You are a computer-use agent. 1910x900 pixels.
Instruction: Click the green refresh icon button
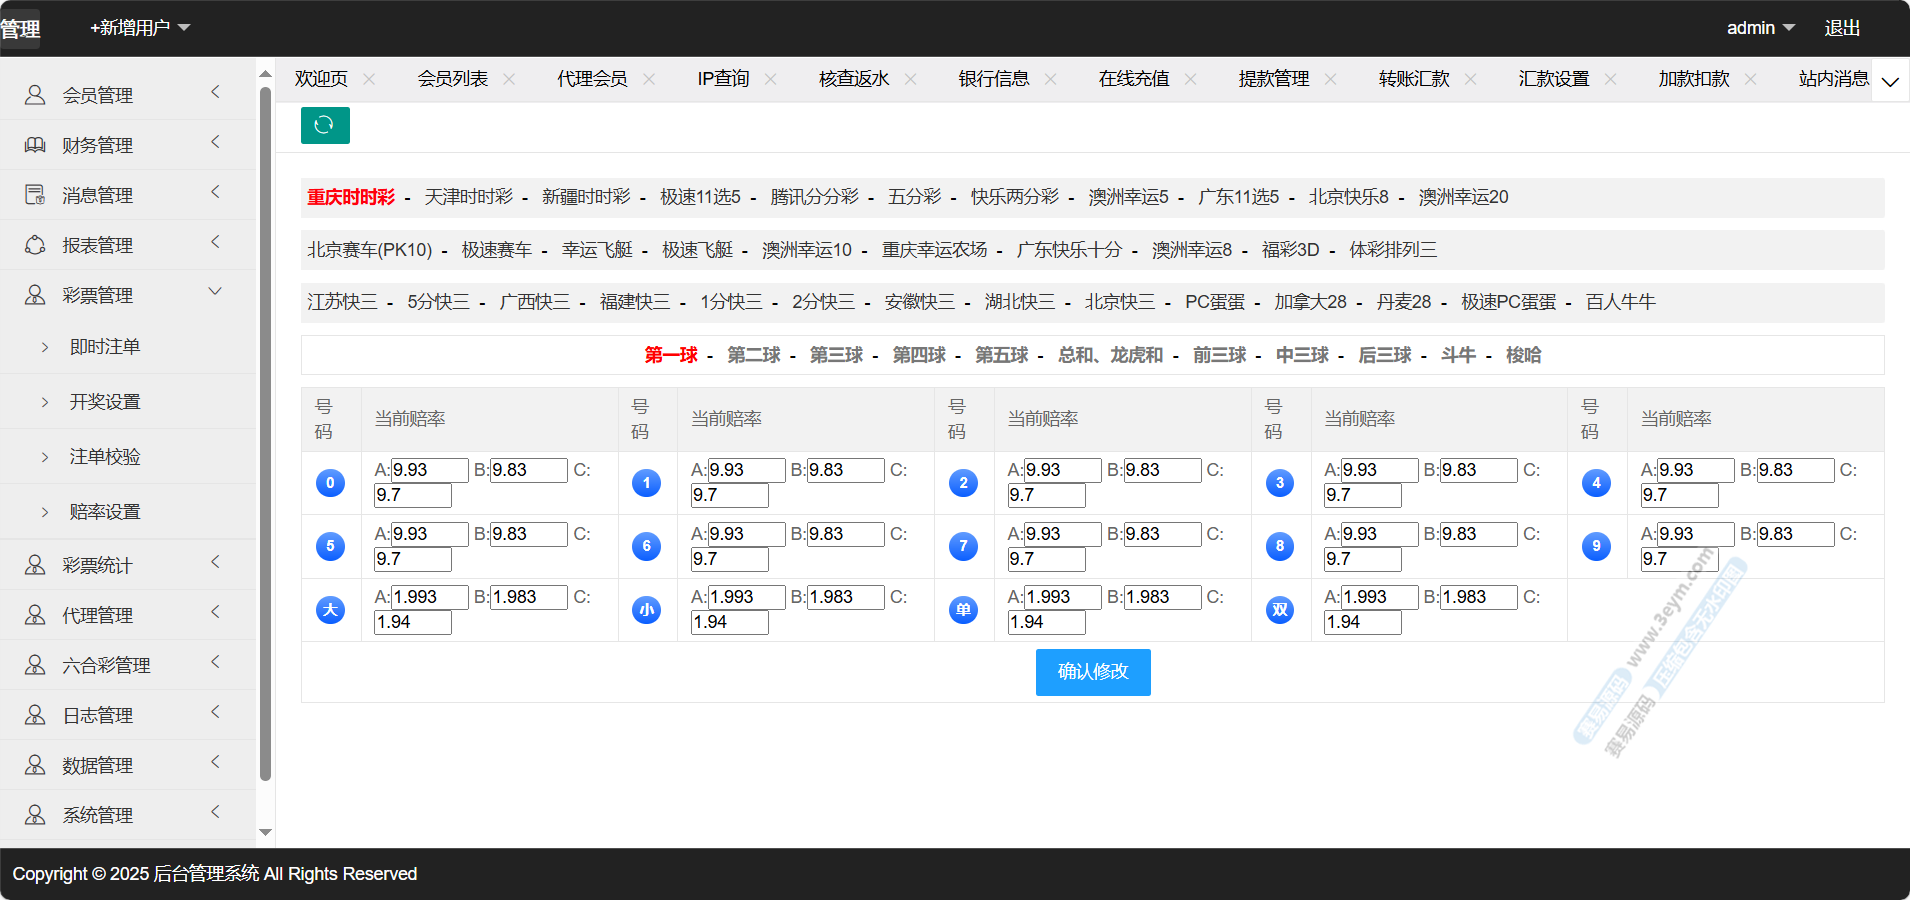[325, 125]
